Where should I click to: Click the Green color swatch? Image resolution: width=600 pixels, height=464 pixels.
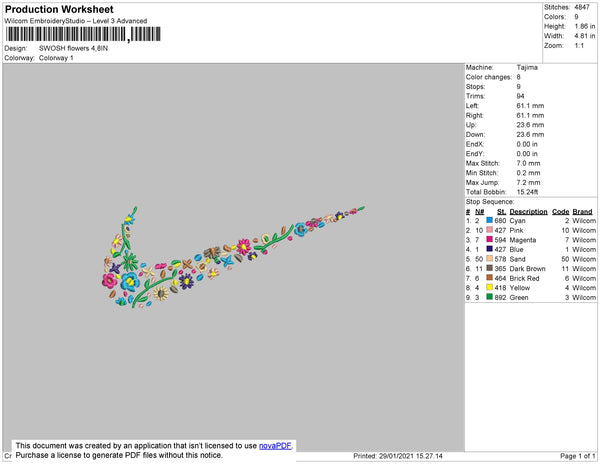click(x=489, y=297)
